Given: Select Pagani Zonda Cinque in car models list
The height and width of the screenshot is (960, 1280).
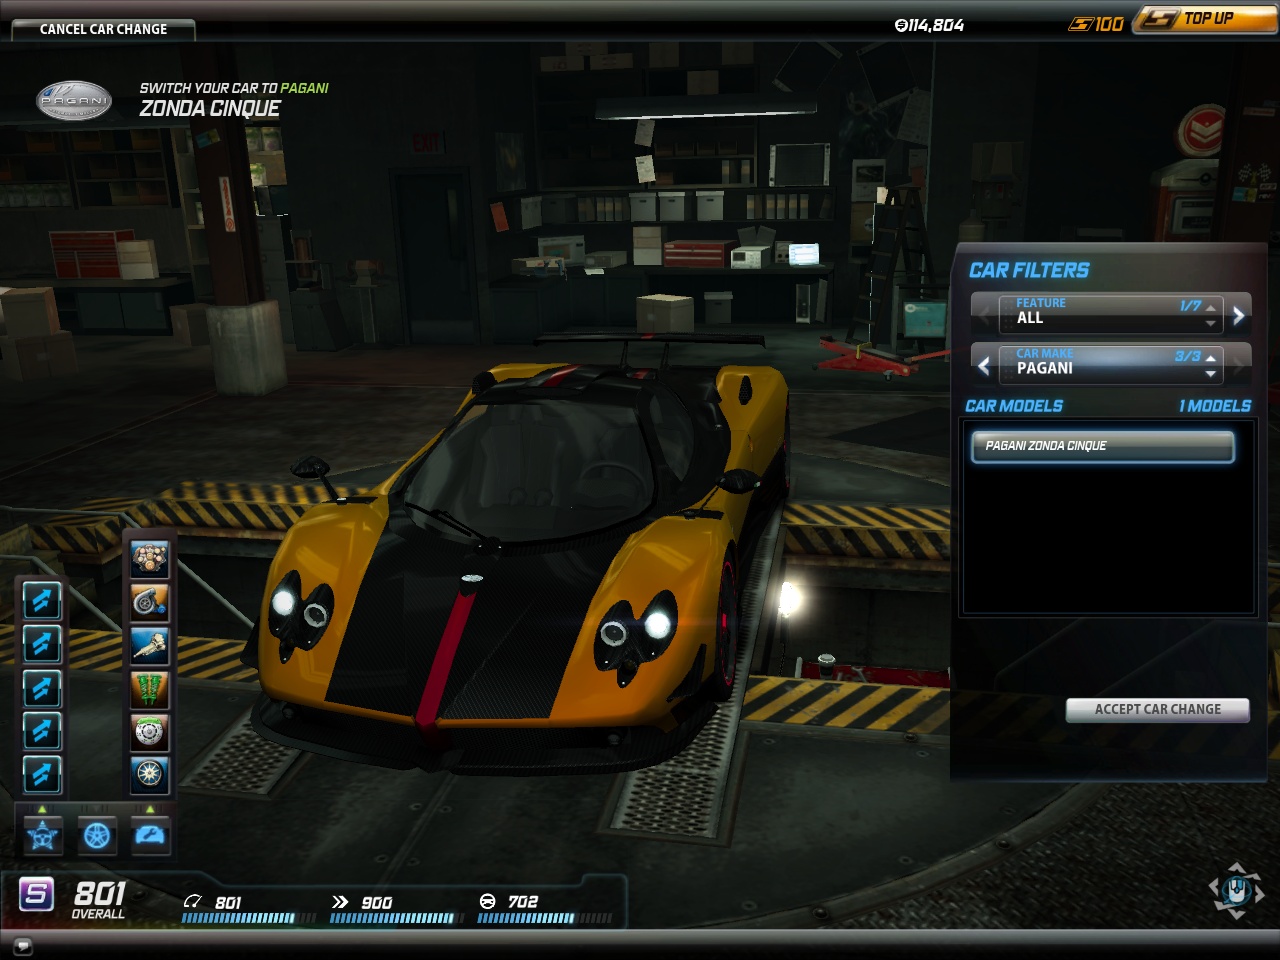Looking at the screenshot, I should point(1103,446).
